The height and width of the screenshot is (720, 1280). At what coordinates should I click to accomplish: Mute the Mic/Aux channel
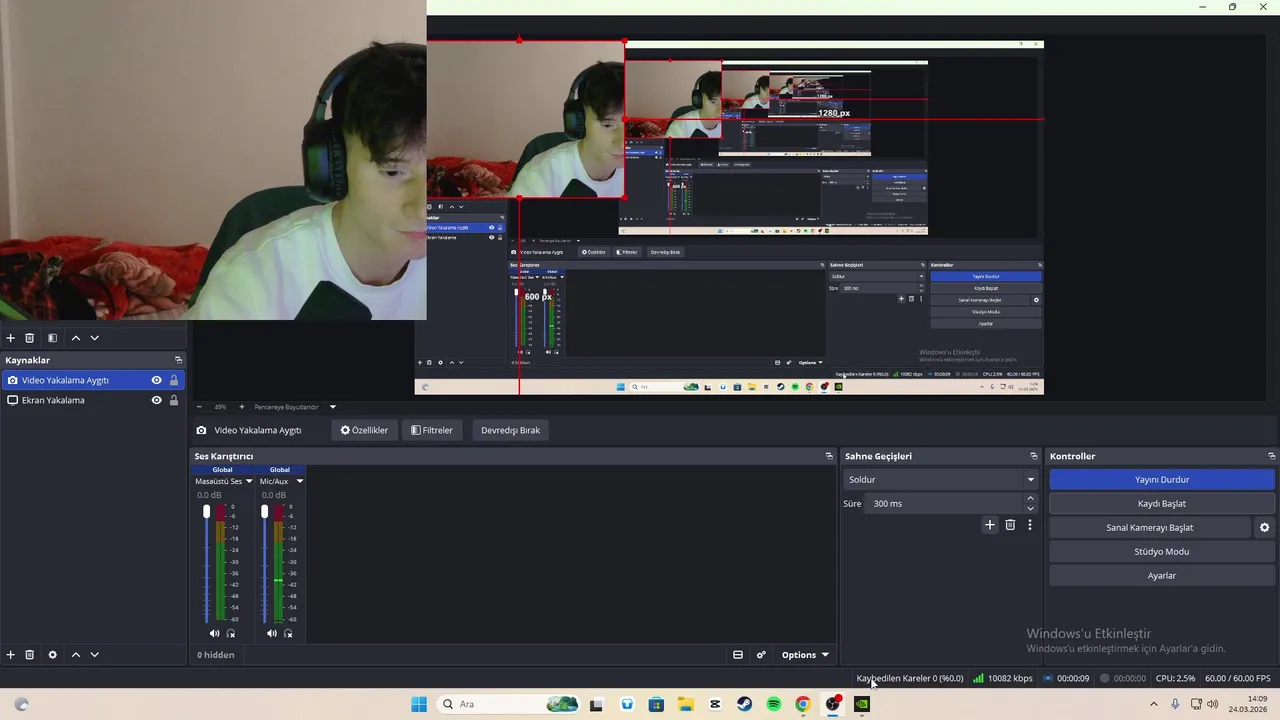coord(271,633)
